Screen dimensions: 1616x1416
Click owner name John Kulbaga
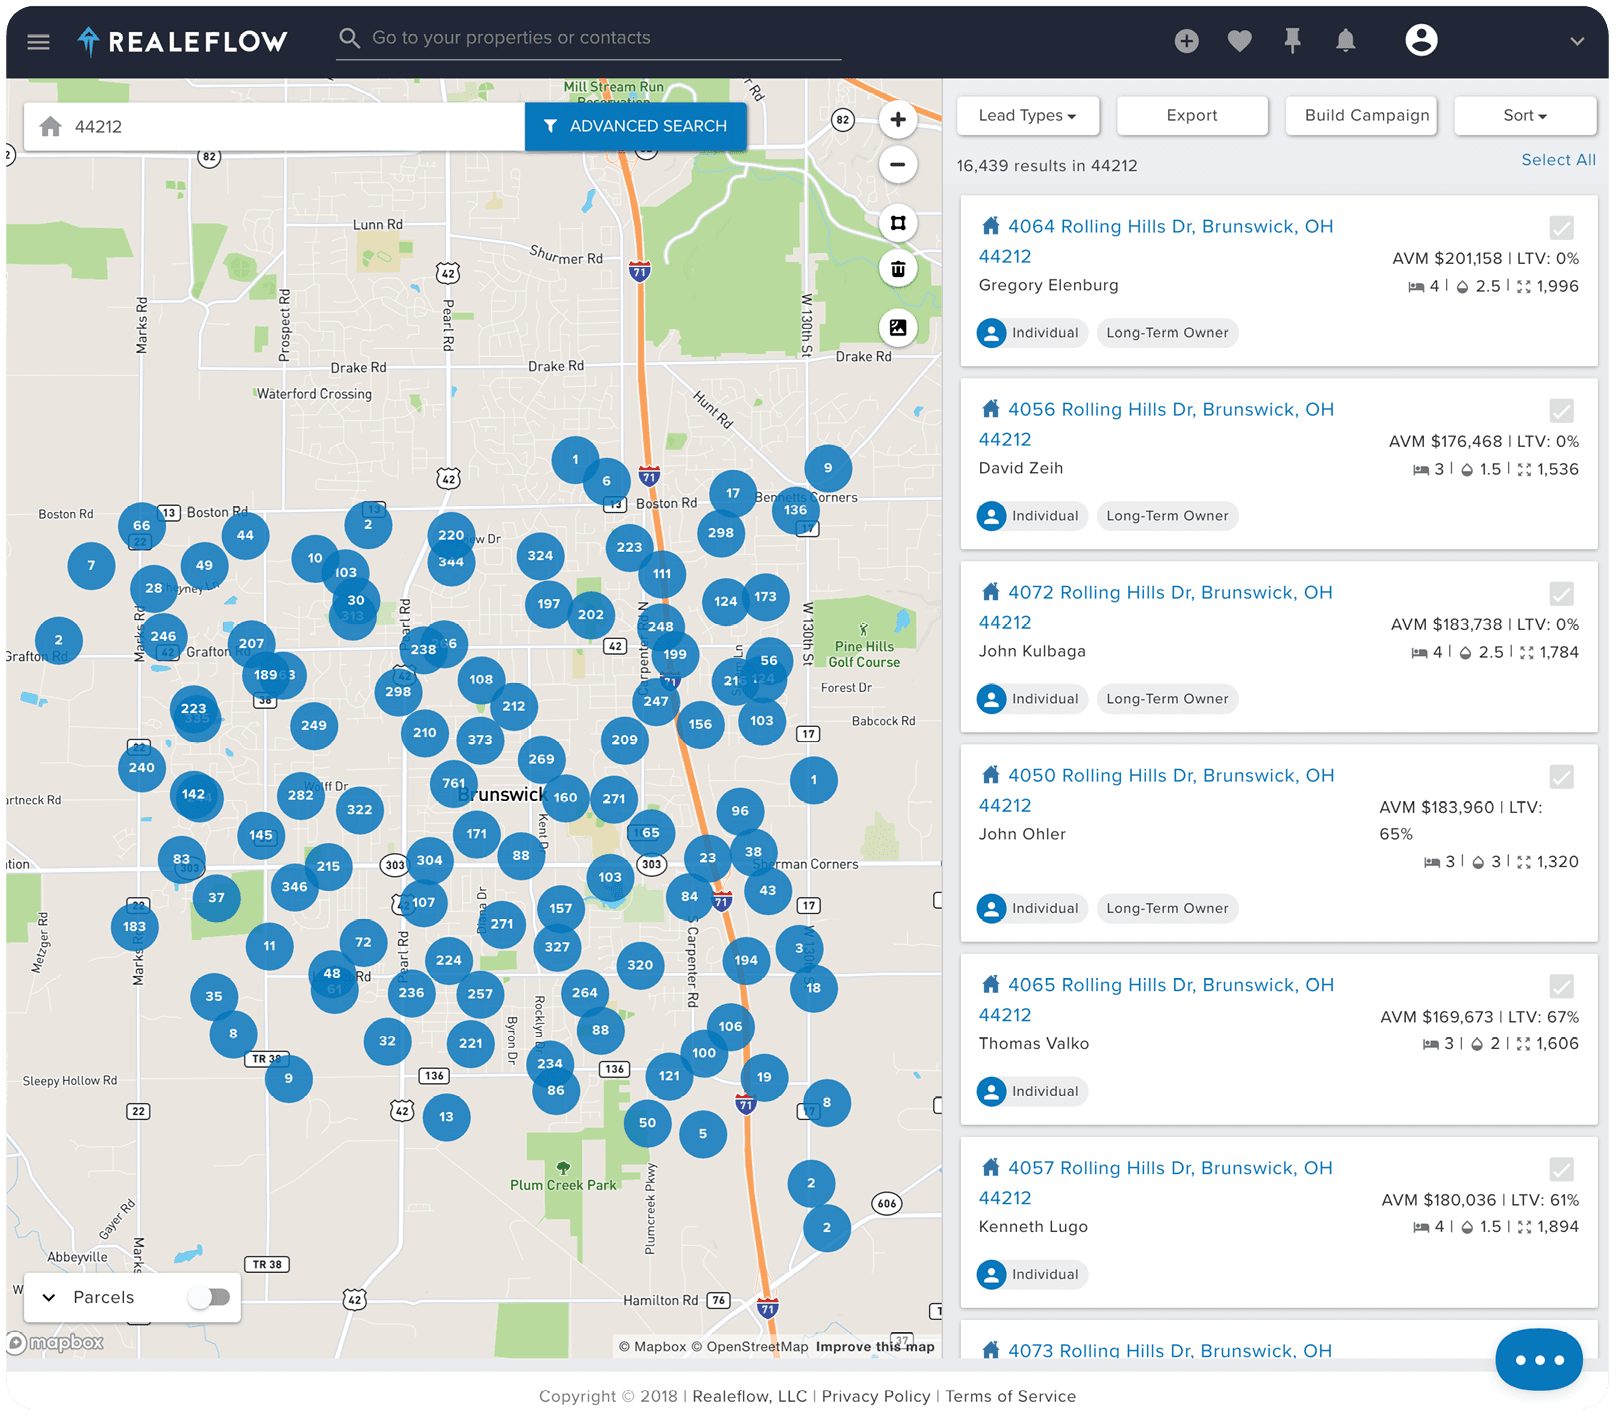1032,651
